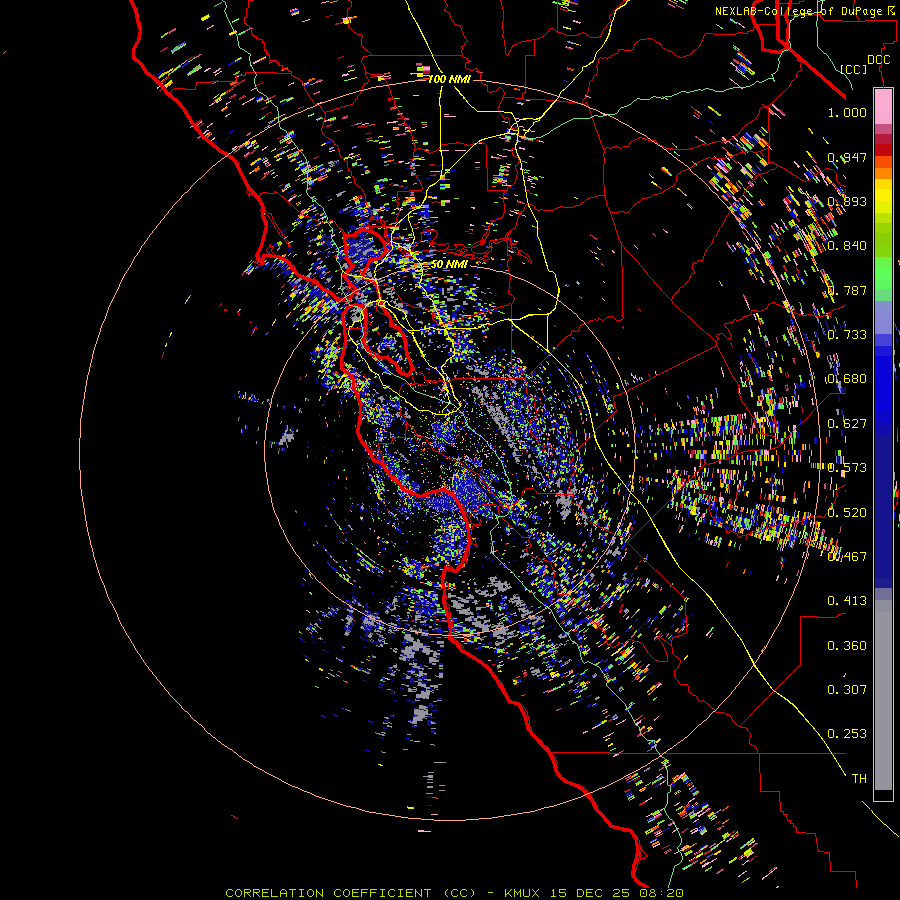This screenshot has height=900, width=900.
Task: Select the 0.360 value on the color scale
Action: 847,646
